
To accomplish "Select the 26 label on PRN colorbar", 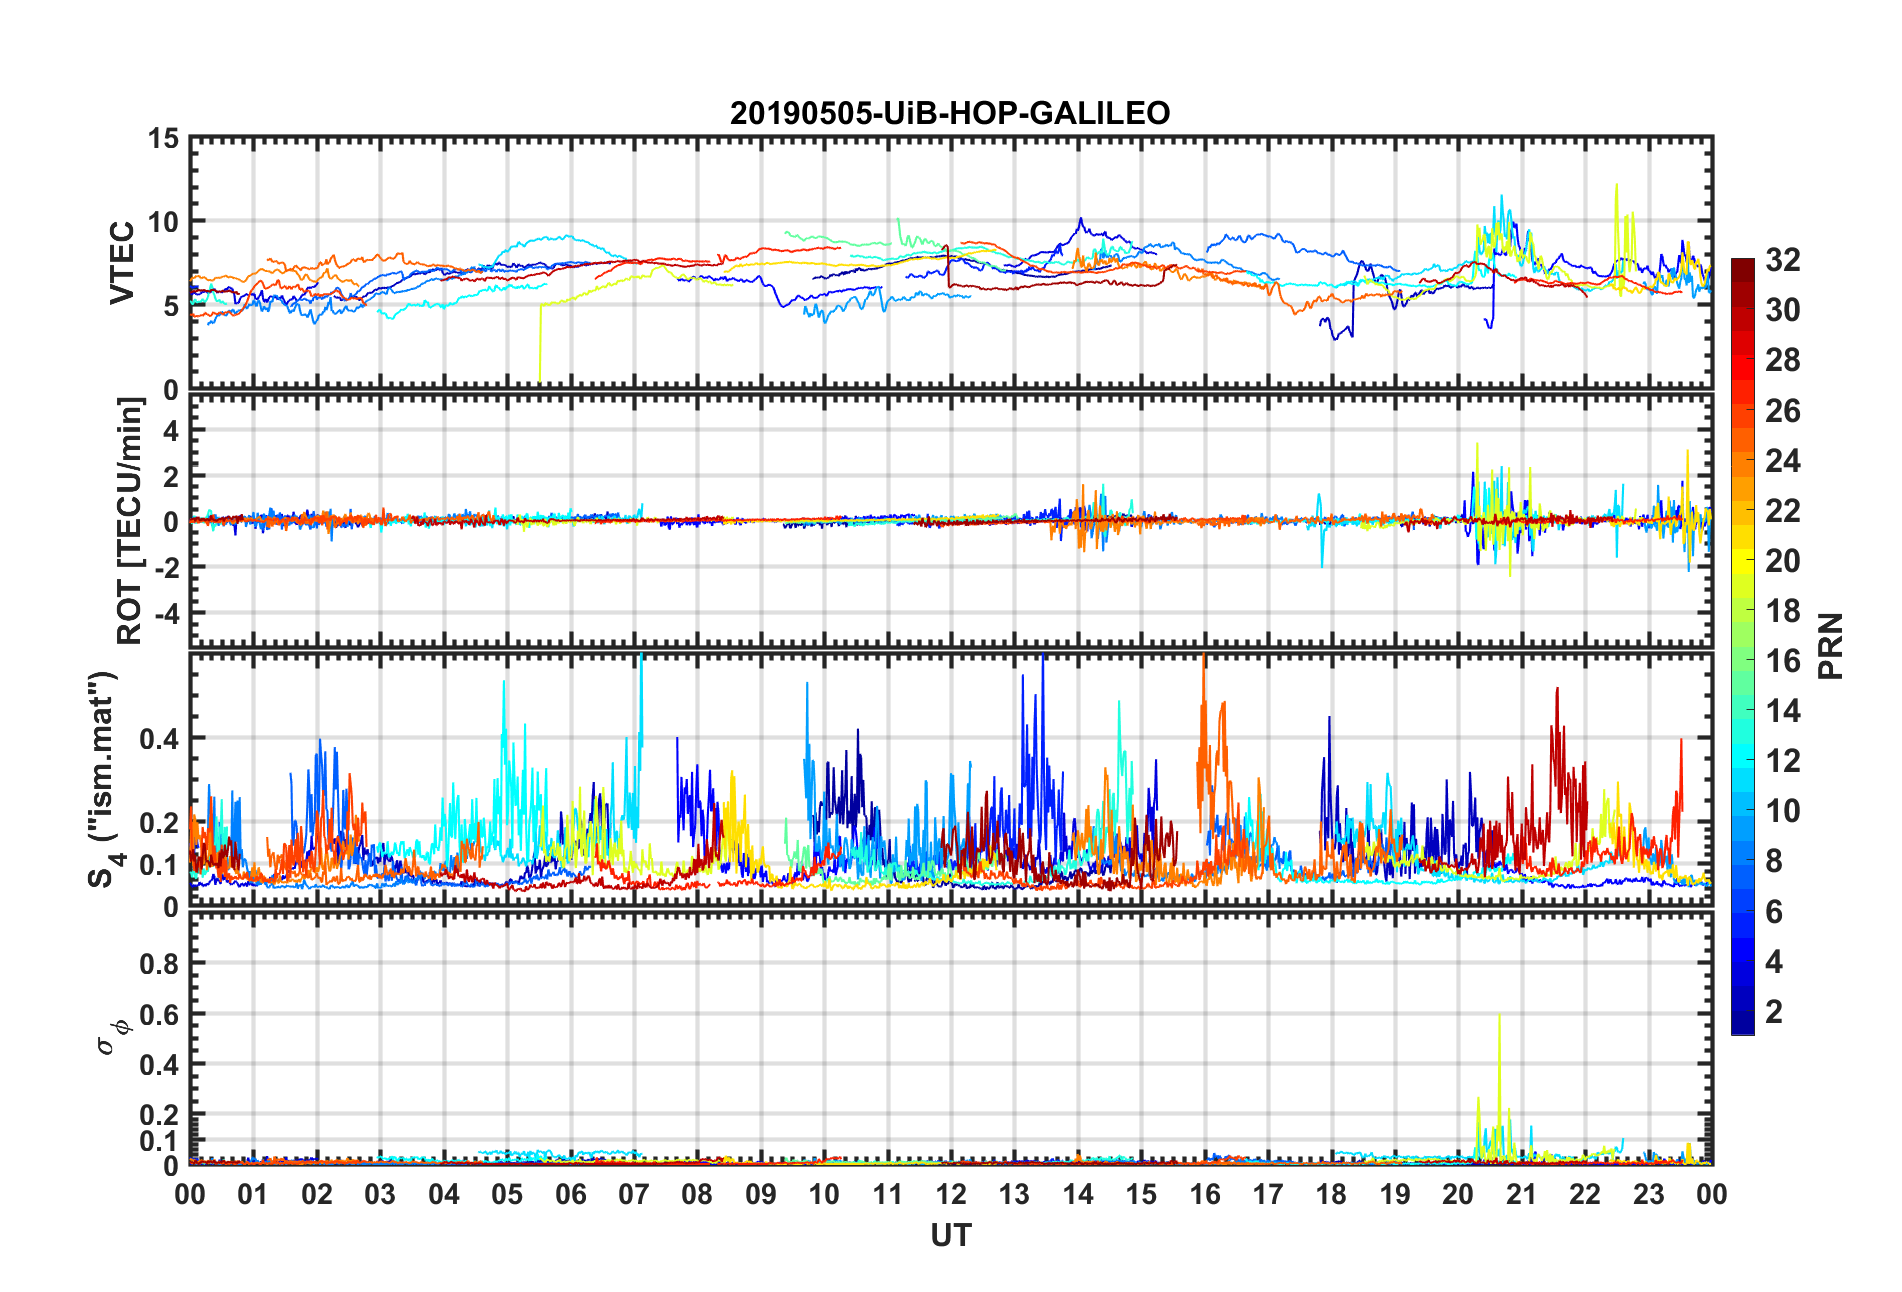I will pyautogui.click(x=1783, y=410).
